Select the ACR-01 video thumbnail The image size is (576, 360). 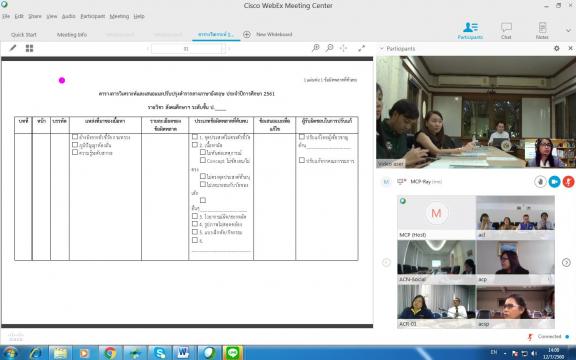pyautogui.click(x=436, y=306)
